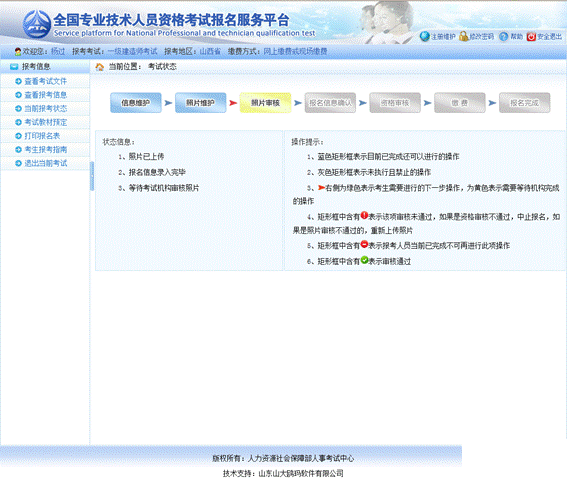Click 考试状态 breadcrumb text
The width and height of the screenshot is (567, 484).
tap(162, 67)
